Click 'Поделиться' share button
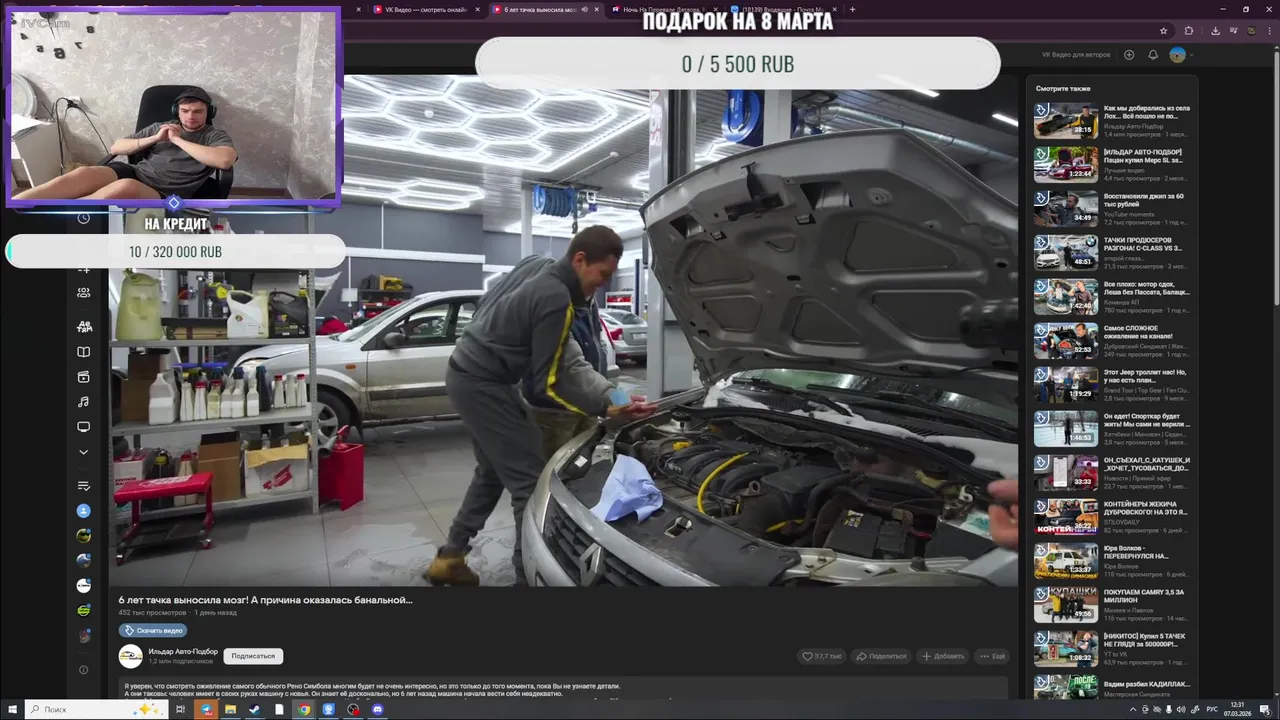The width and height of the screenshot is (1280, 720). click(x=881, y=656)
